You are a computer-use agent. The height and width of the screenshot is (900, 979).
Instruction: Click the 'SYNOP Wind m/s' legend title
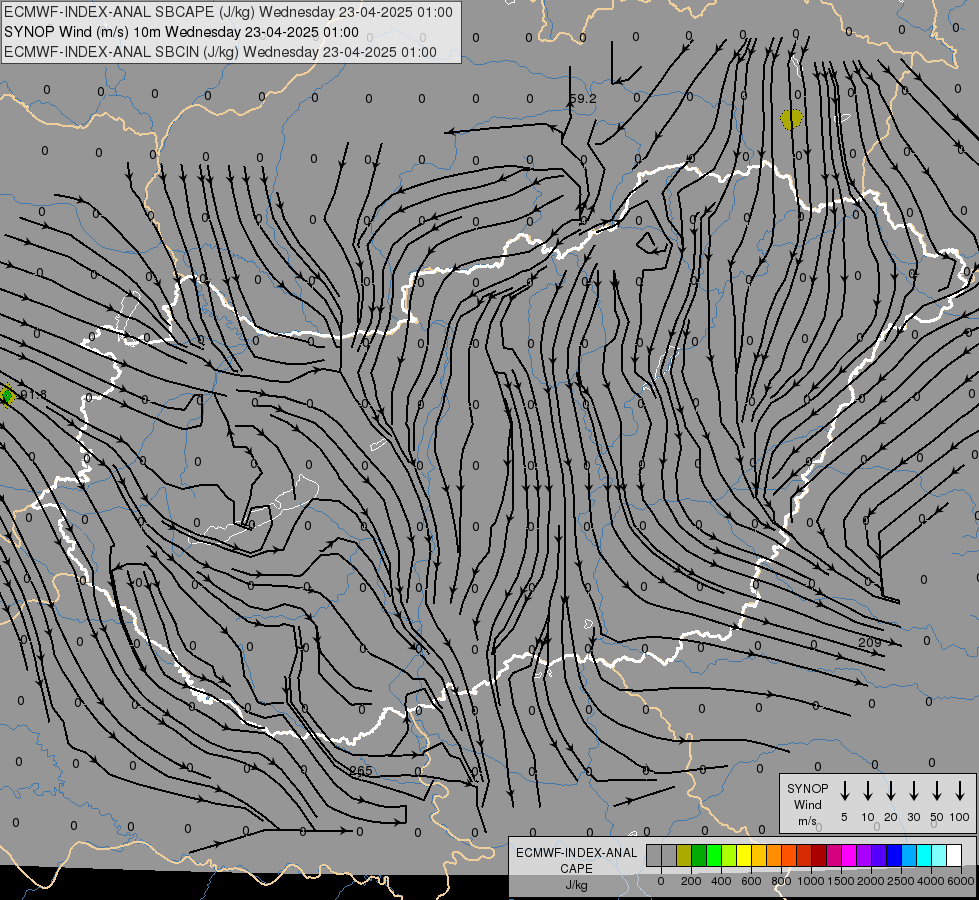pos(807,804)
